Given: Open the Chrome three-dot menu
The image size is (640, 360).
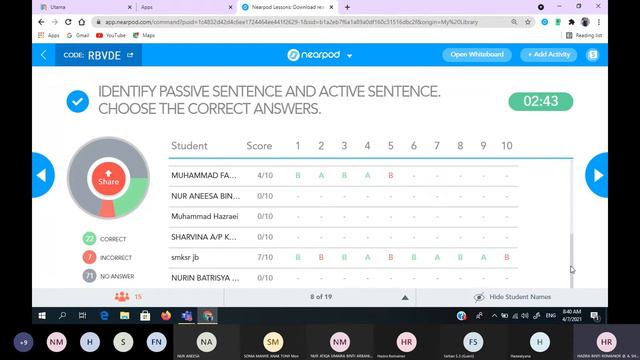Looking at the screenshot, I should (x=599, y=22).
